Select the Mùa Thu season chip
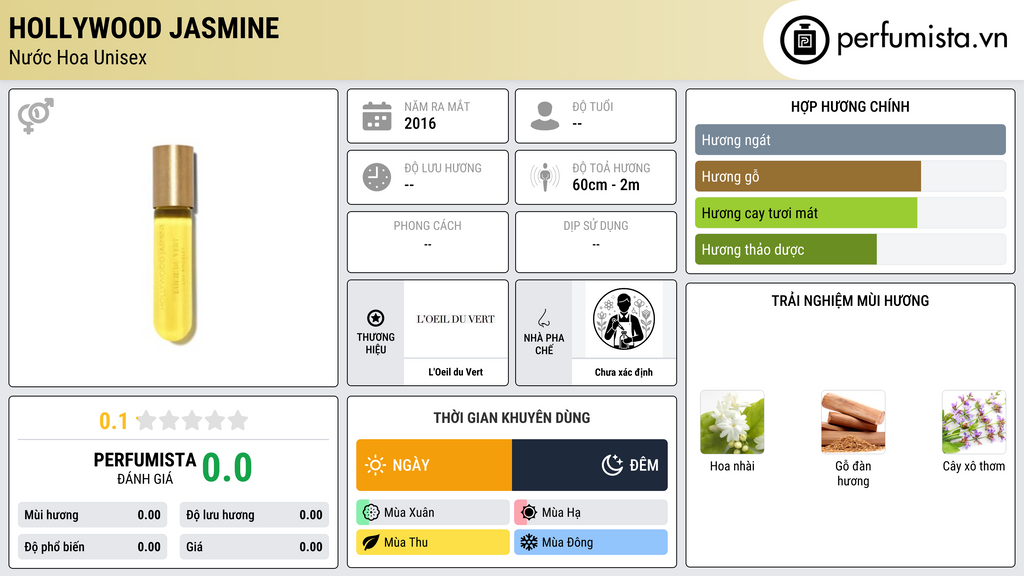The height and width of the screenshot is (576, 1024). click(x=433, y=542)
